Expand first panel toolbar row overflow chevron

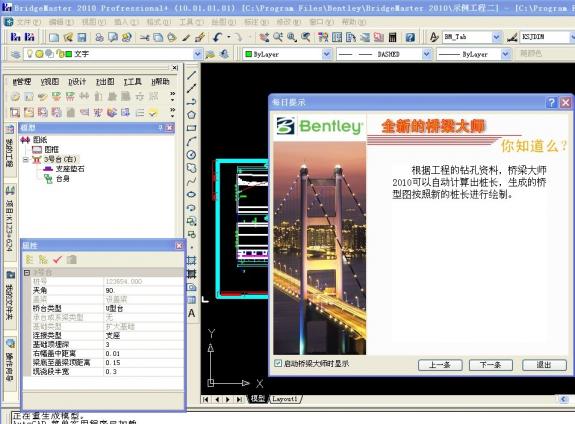point(172,96)
